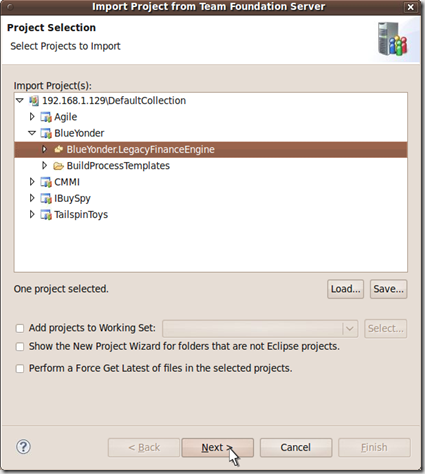Click the Next button

(x=217, y=447)
